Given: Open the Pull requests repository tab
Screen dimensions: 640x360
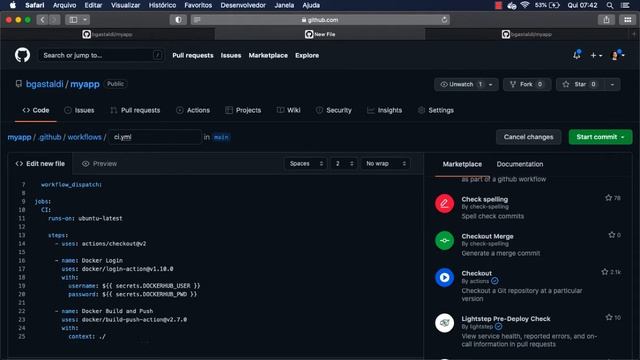Looking at the screenshot, I should pyautogui.click(x=135, y=110).
